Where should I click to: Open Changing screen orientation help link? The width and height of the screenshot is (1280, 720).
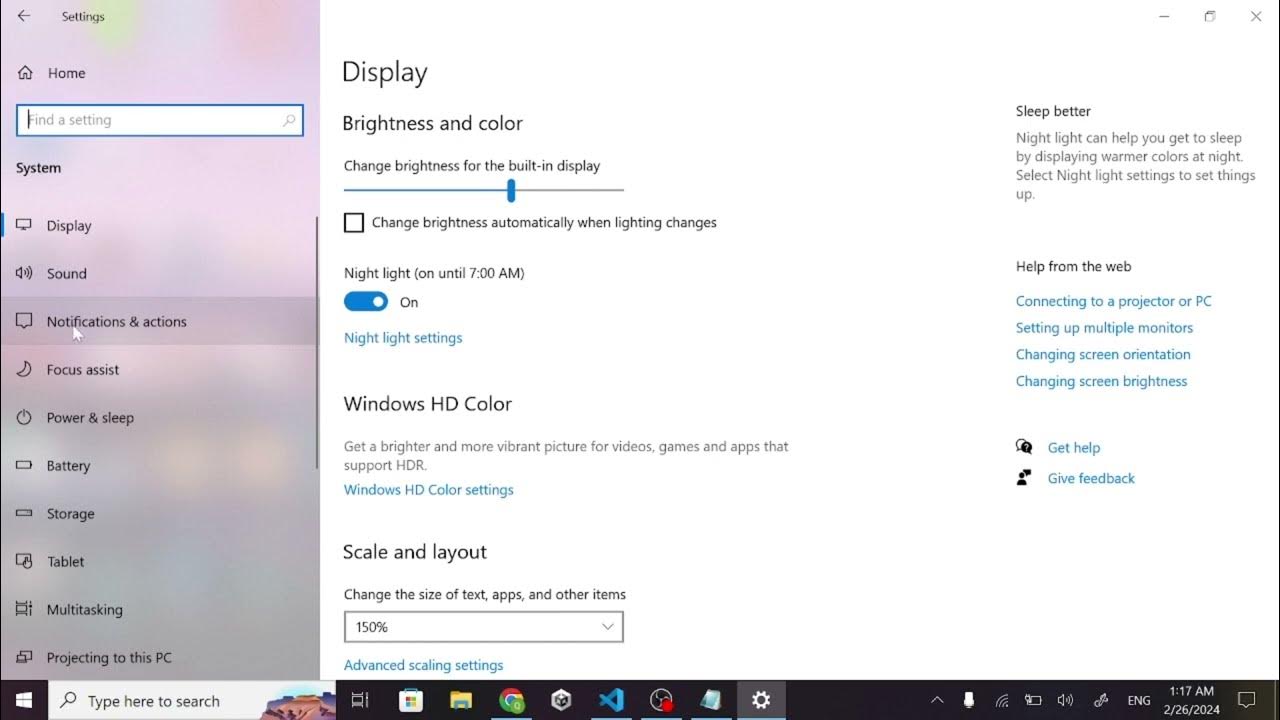tap(1103, 354)
